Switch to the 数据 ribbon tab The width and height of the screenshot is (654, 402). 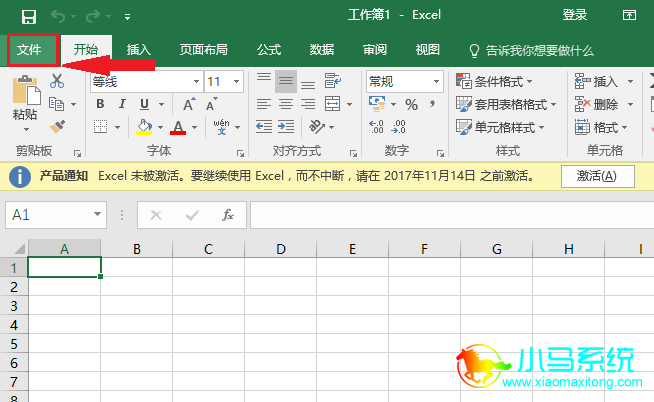(322, 50)
